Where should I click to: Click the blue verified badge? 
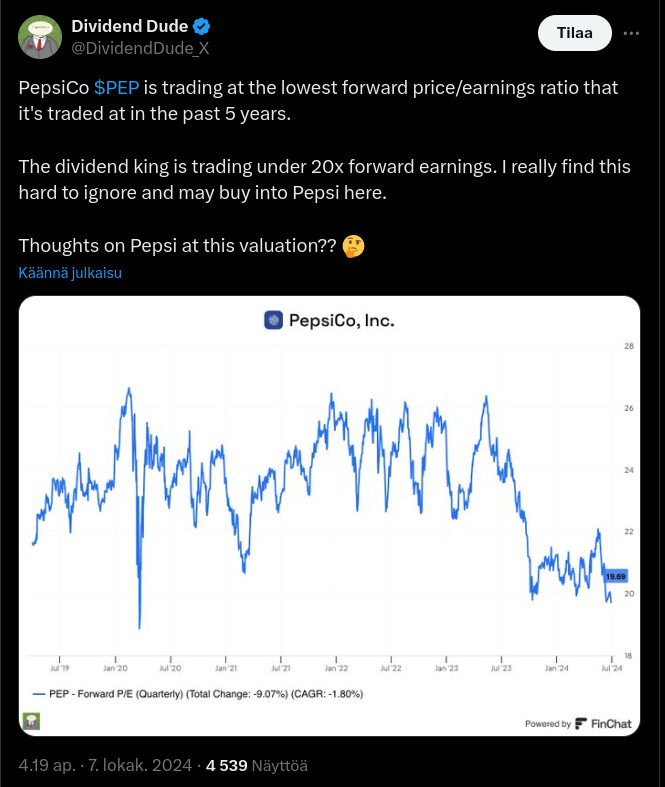[x=201, y=26]
